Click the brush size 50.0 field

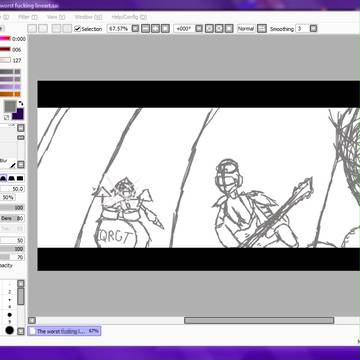point(12,189)
